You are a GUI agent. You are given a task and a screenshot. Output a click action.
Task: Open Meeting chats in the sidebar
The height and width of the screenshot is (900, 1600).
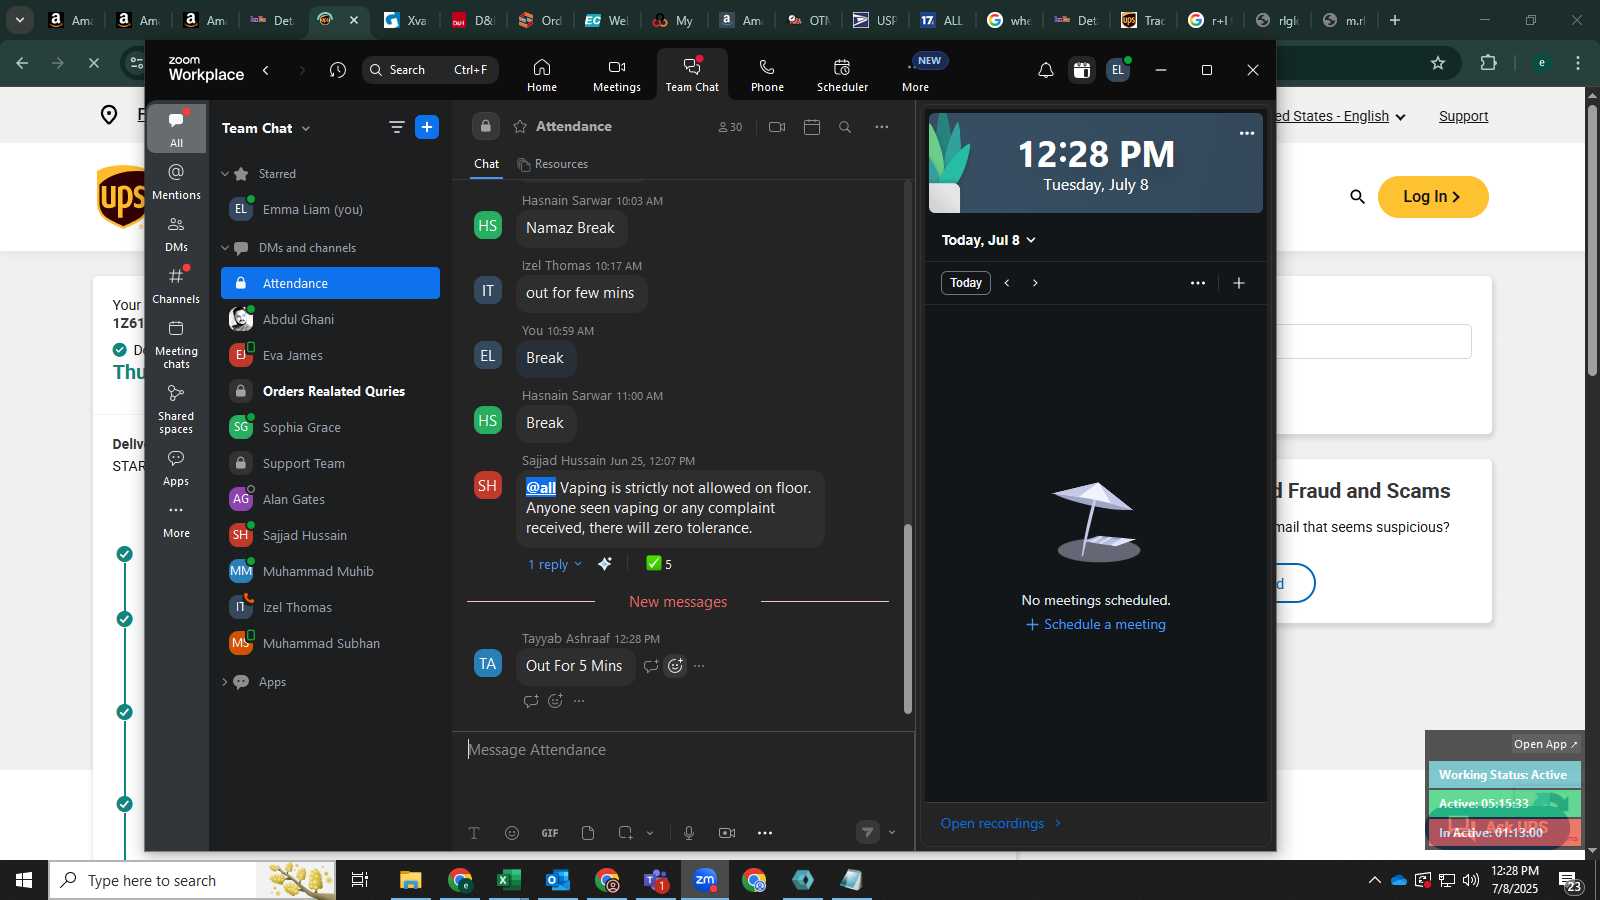coord(176,344)
